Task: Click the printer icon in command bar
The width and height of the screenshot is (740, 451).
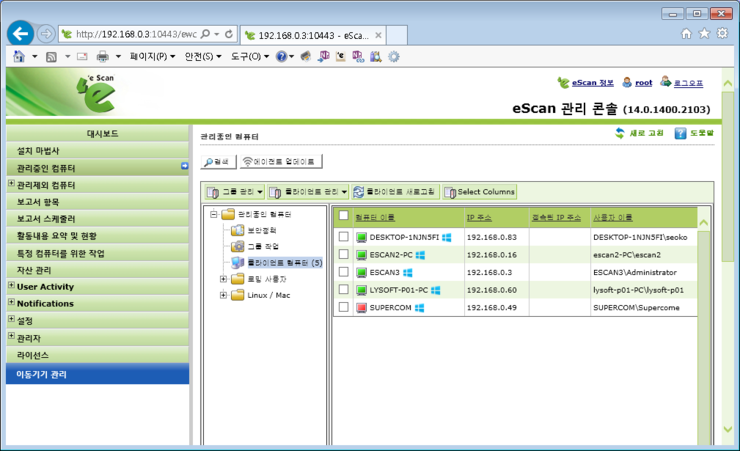Action: [x=102, y=57]
